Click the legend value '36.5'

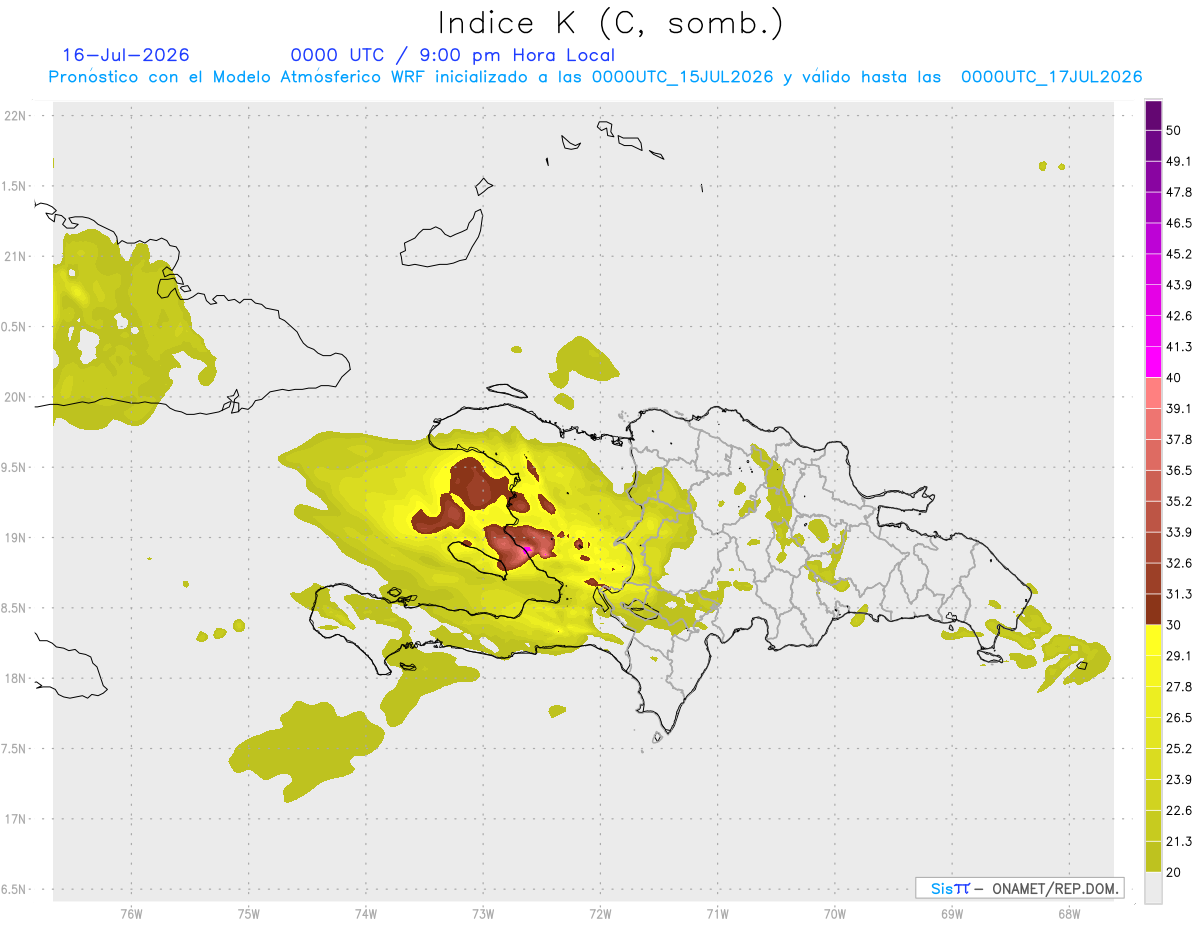[x=1179, y=470]
